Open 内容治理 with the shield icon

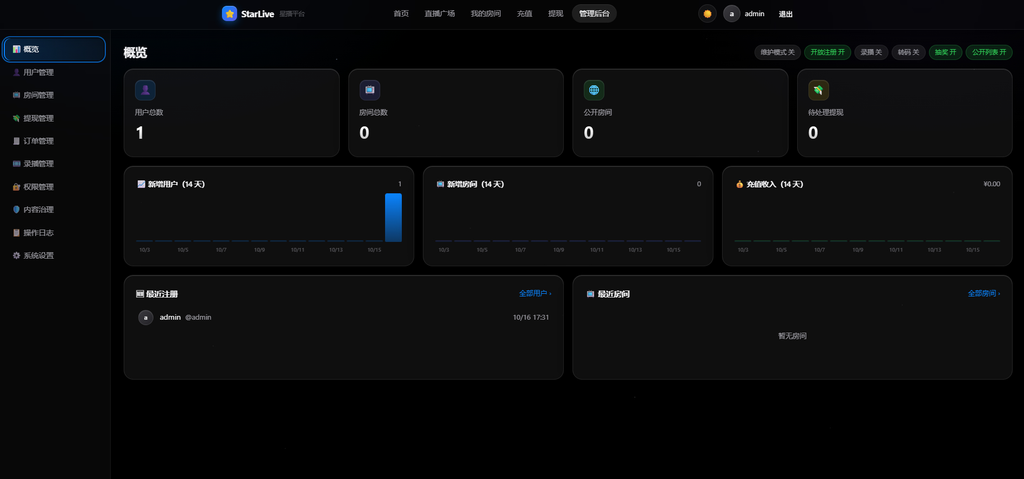pos(54,210)
